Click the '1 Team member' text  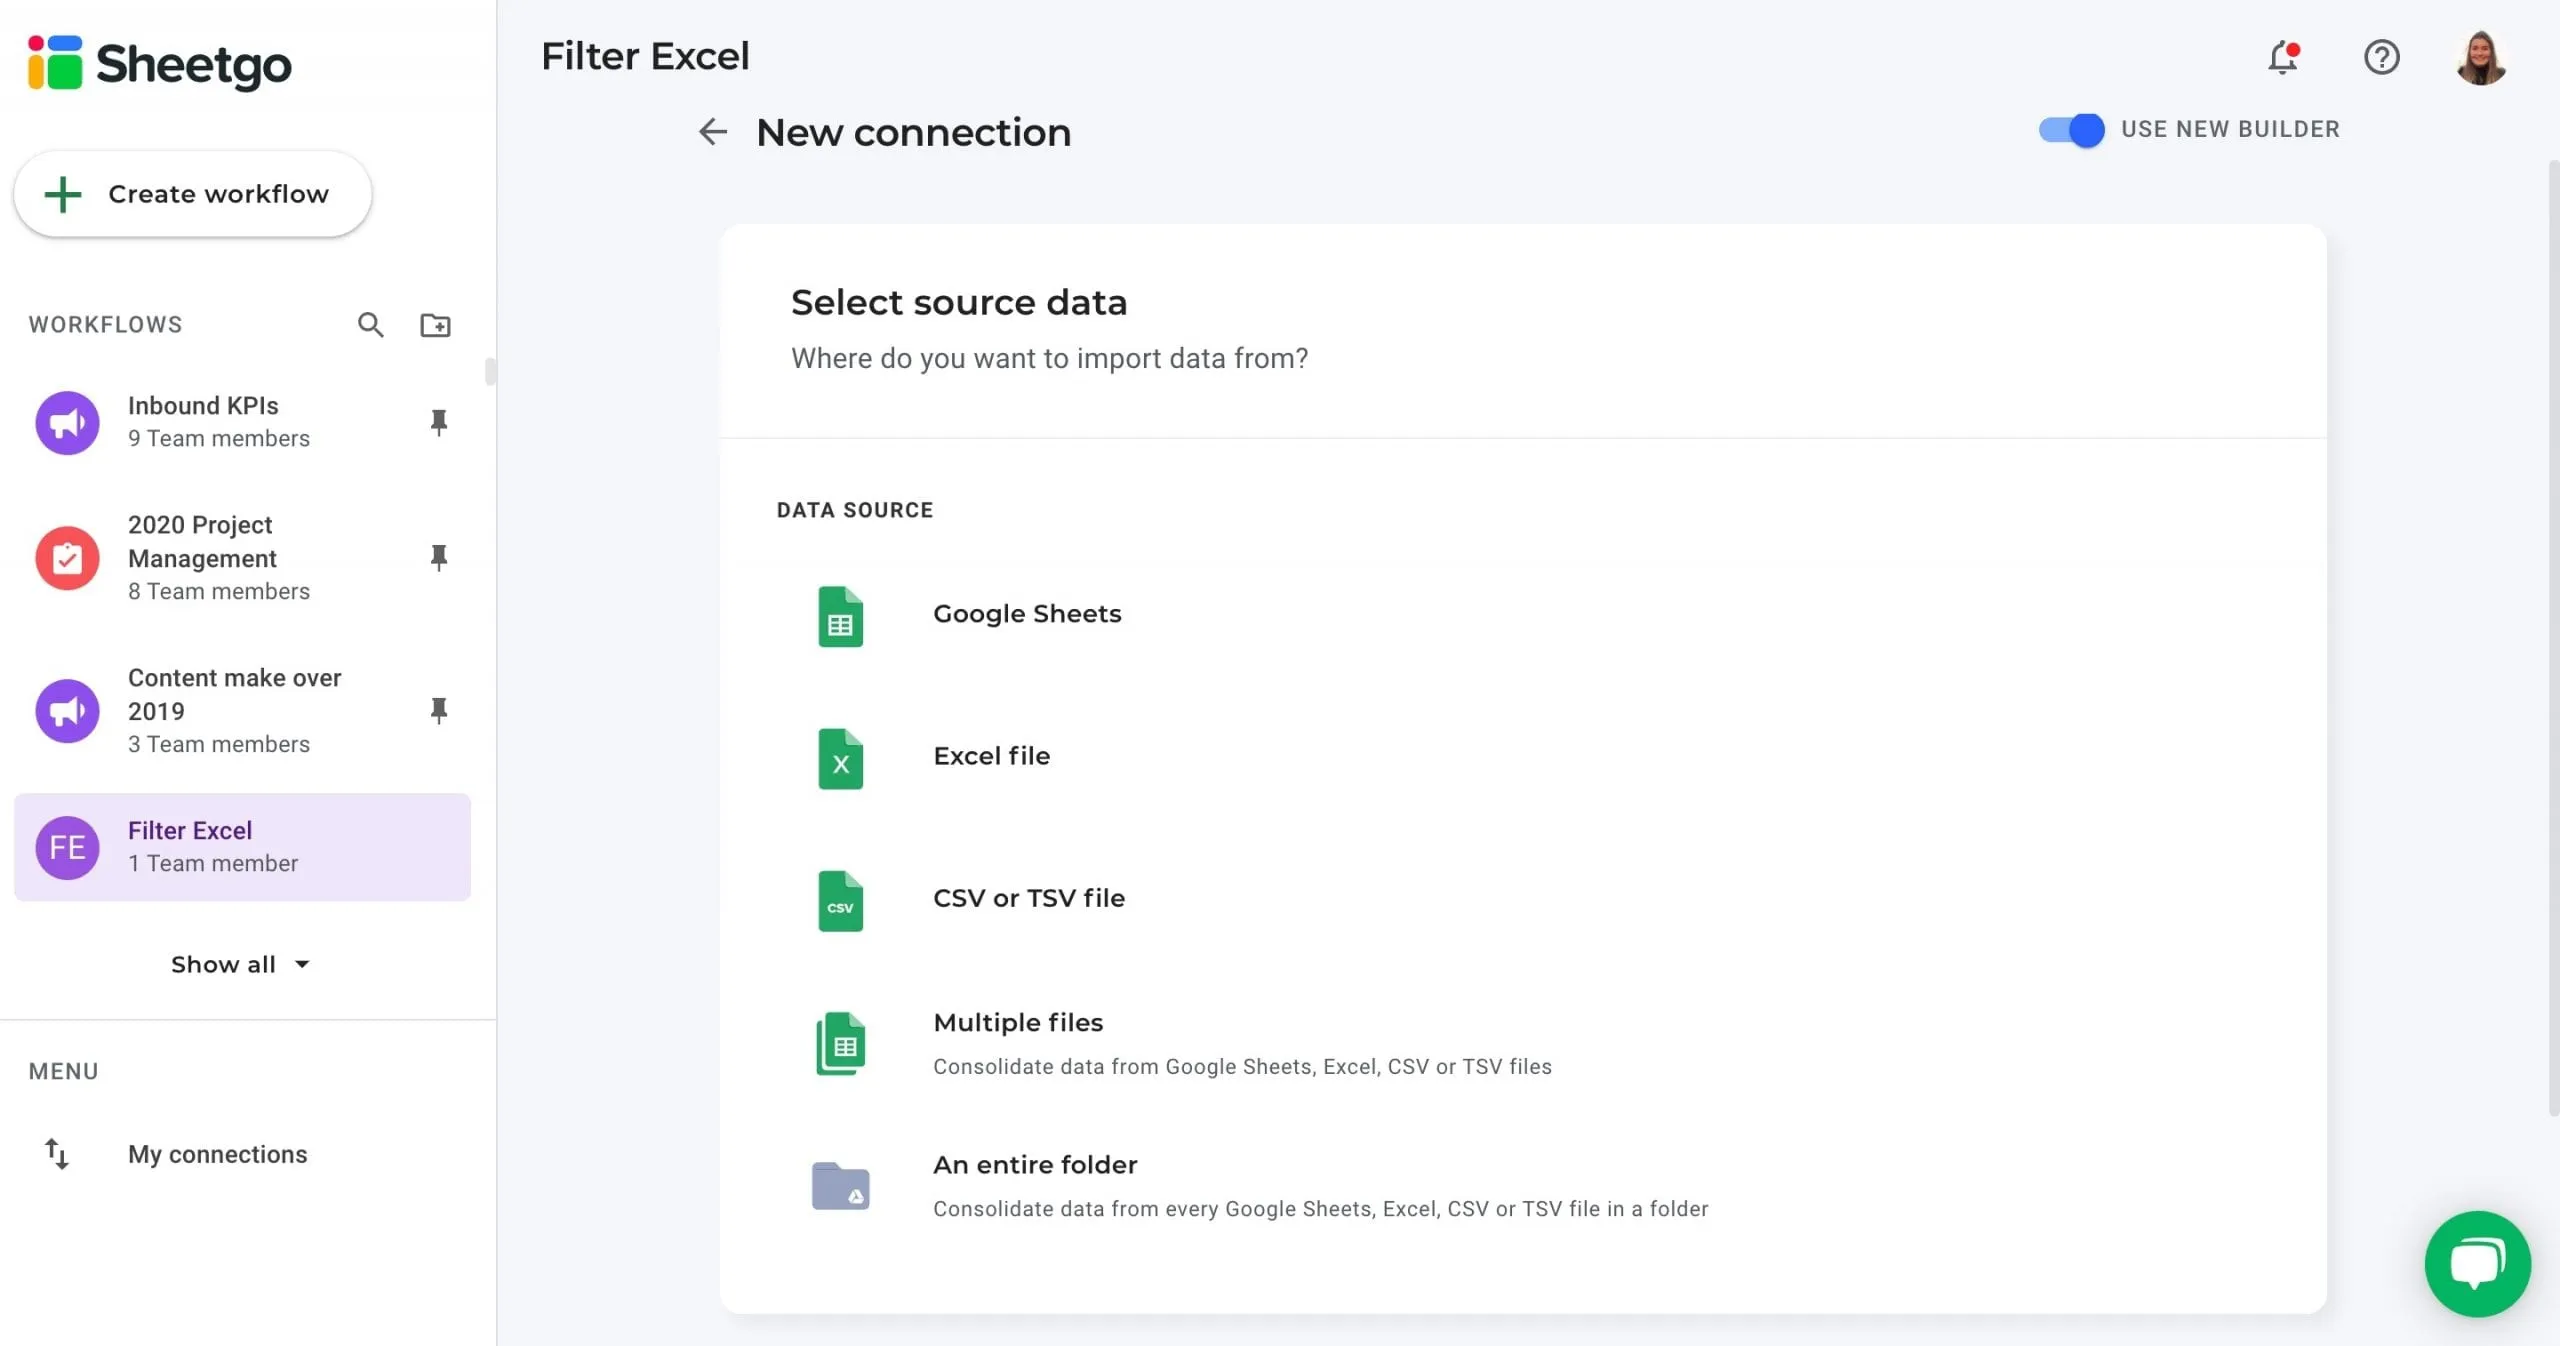click(x=213, y=863)
